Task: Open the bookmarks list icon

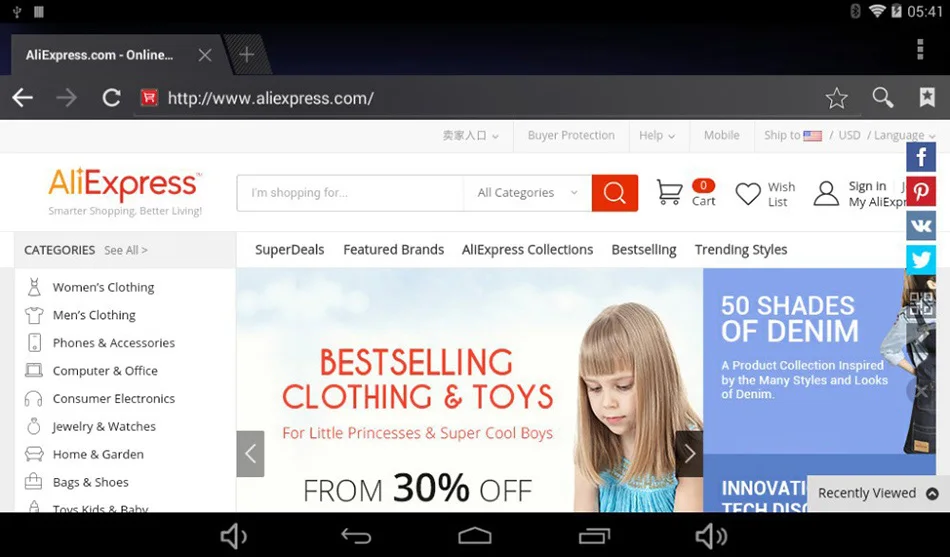Action: click(927, 97)
